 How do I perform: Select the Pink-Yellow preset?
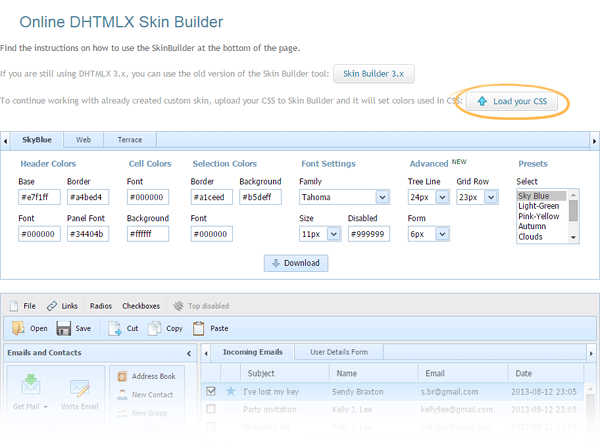pos(539,216)
